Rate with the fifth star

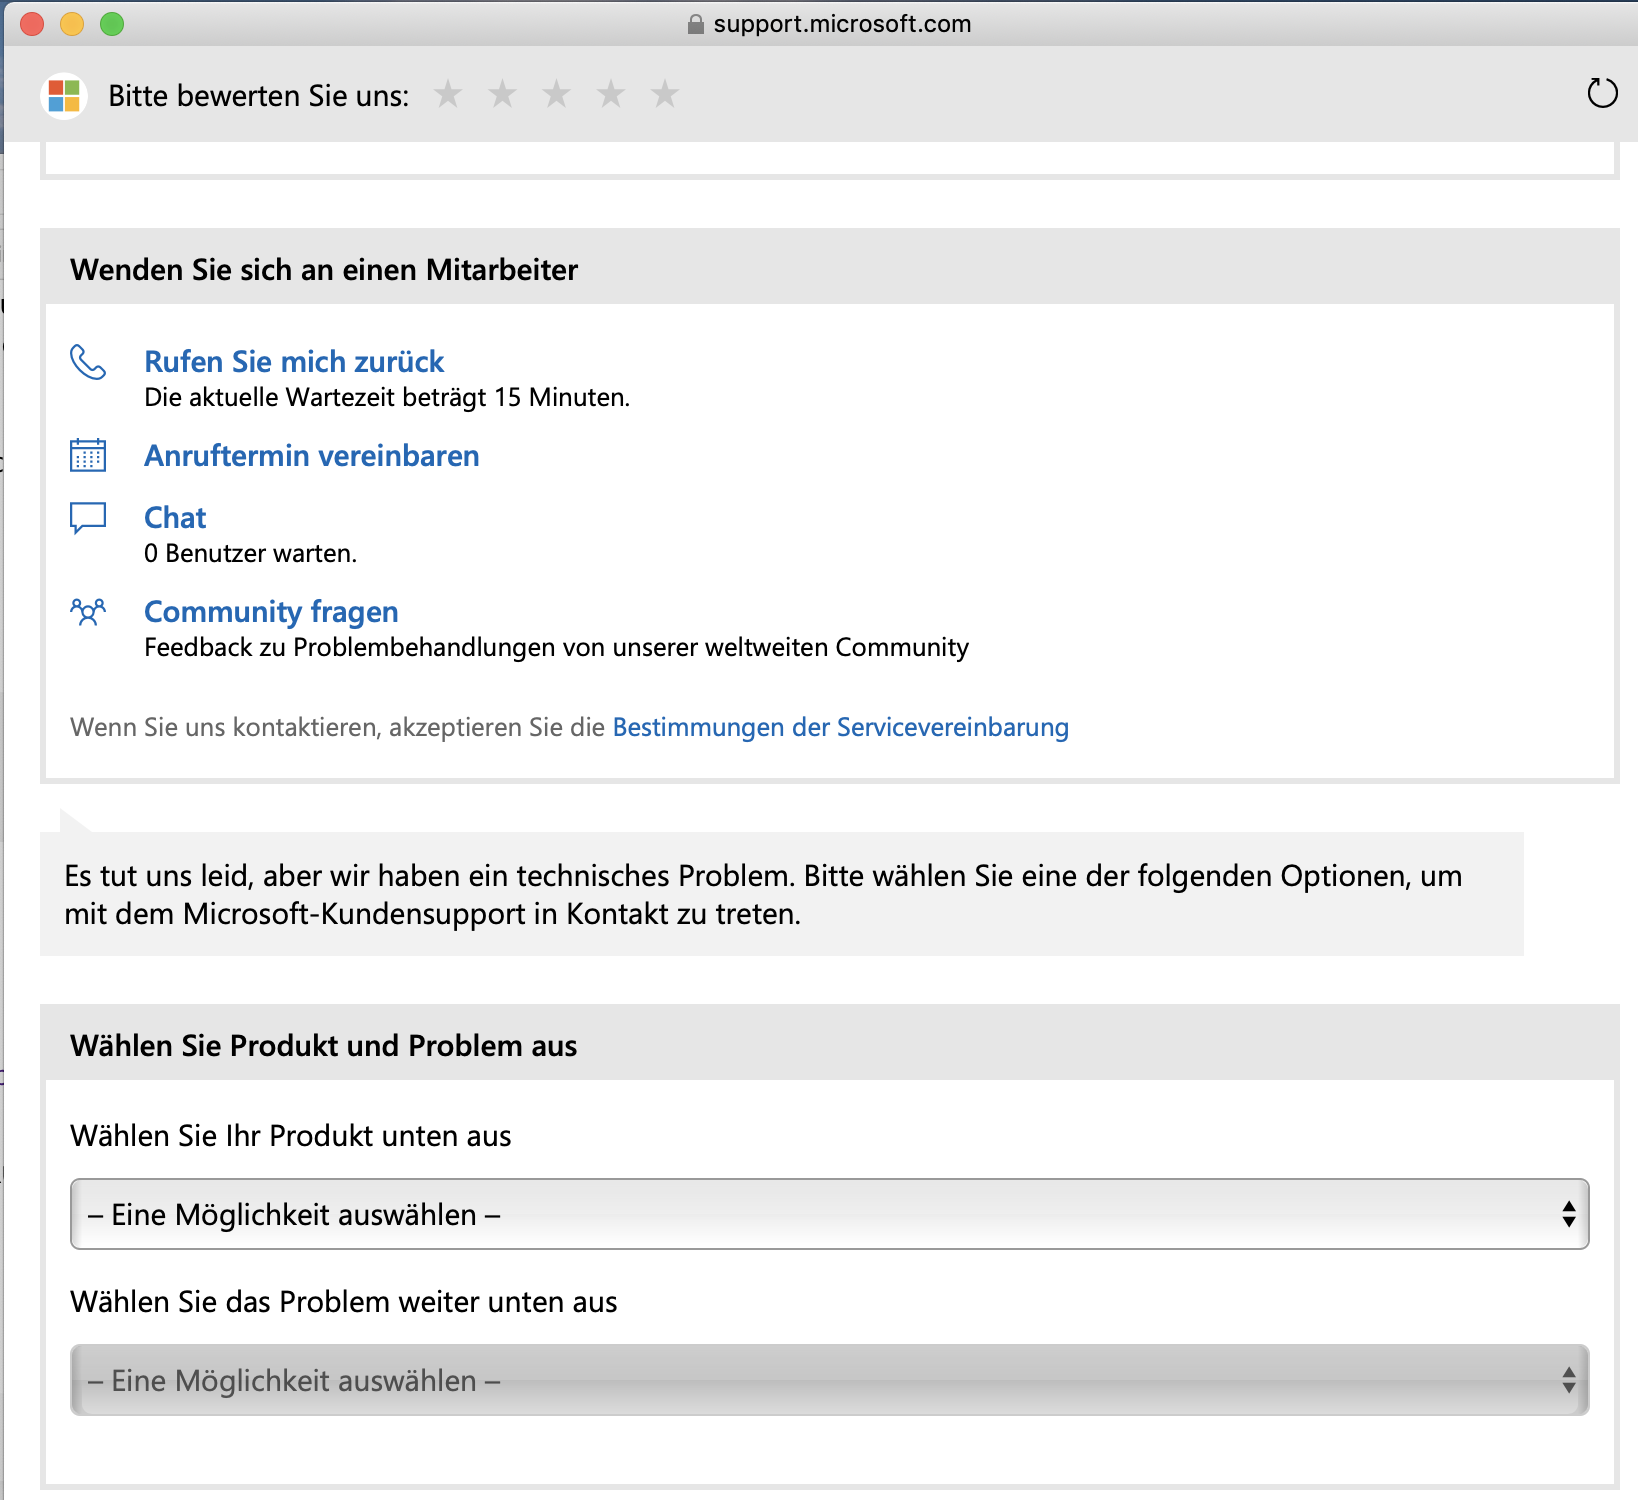click(664, 94)
